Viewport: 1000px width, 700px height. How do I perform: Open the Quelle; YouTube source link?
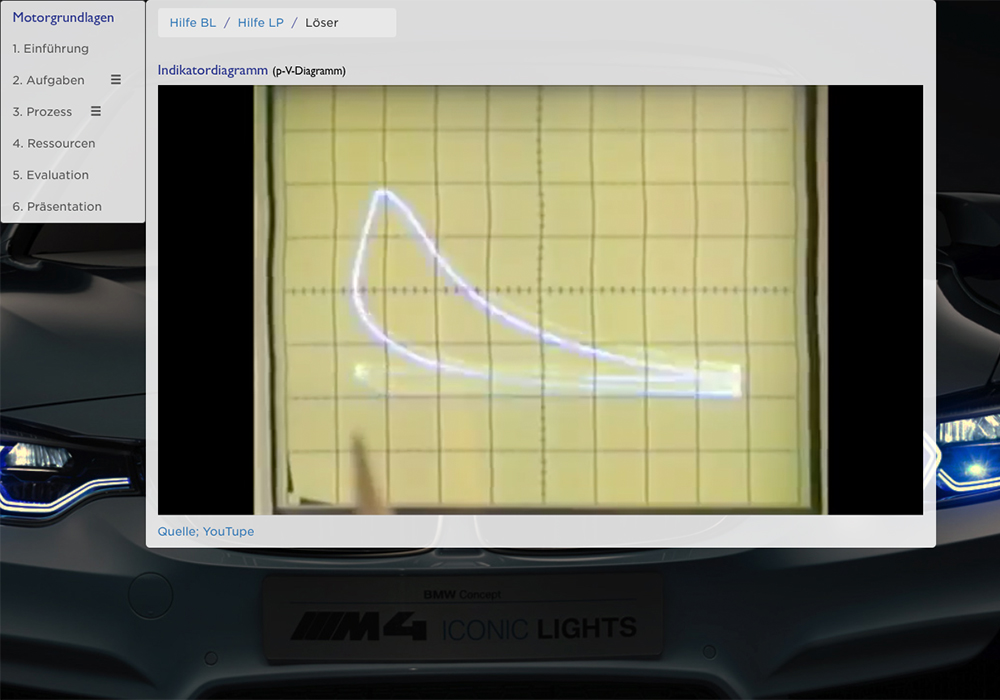[205, 532]
